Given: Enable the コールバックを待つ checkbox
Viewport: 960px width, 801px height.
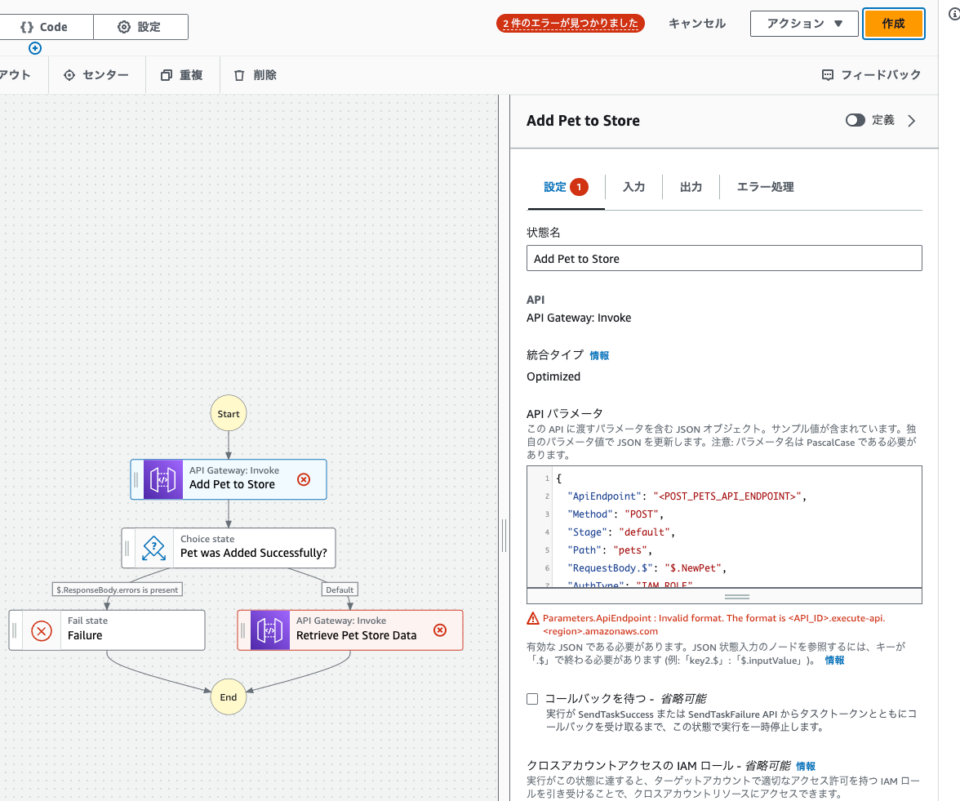Looking at the screenshot, I should 532,699.
